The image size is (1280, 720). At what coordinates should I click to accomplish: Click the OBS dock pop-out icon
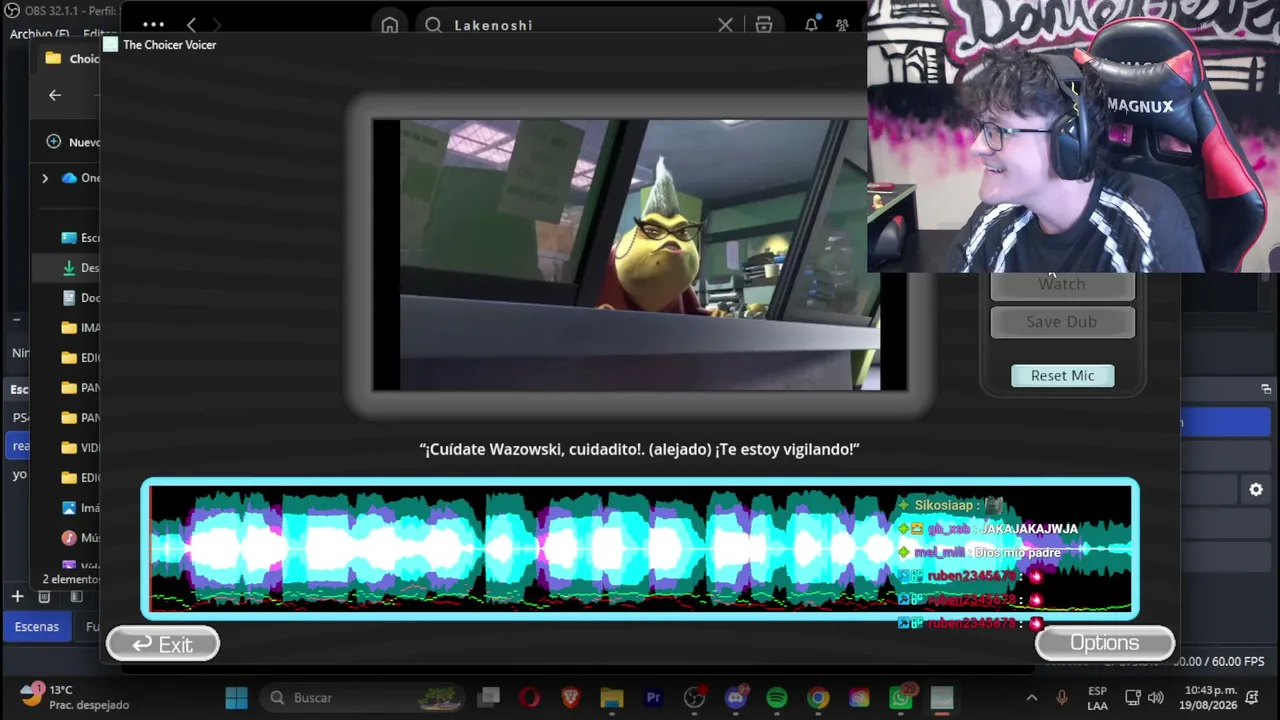pyautogui.click(x=1266, y=389)
